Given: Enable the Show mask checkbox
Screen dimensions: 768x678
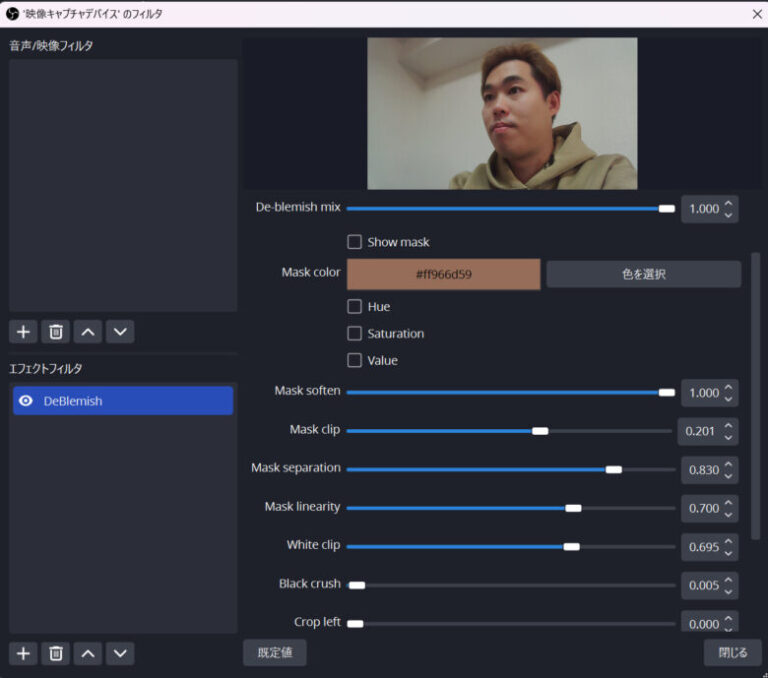Looking at the screenshot, I should pyautogui.click(x=354, y=242).
